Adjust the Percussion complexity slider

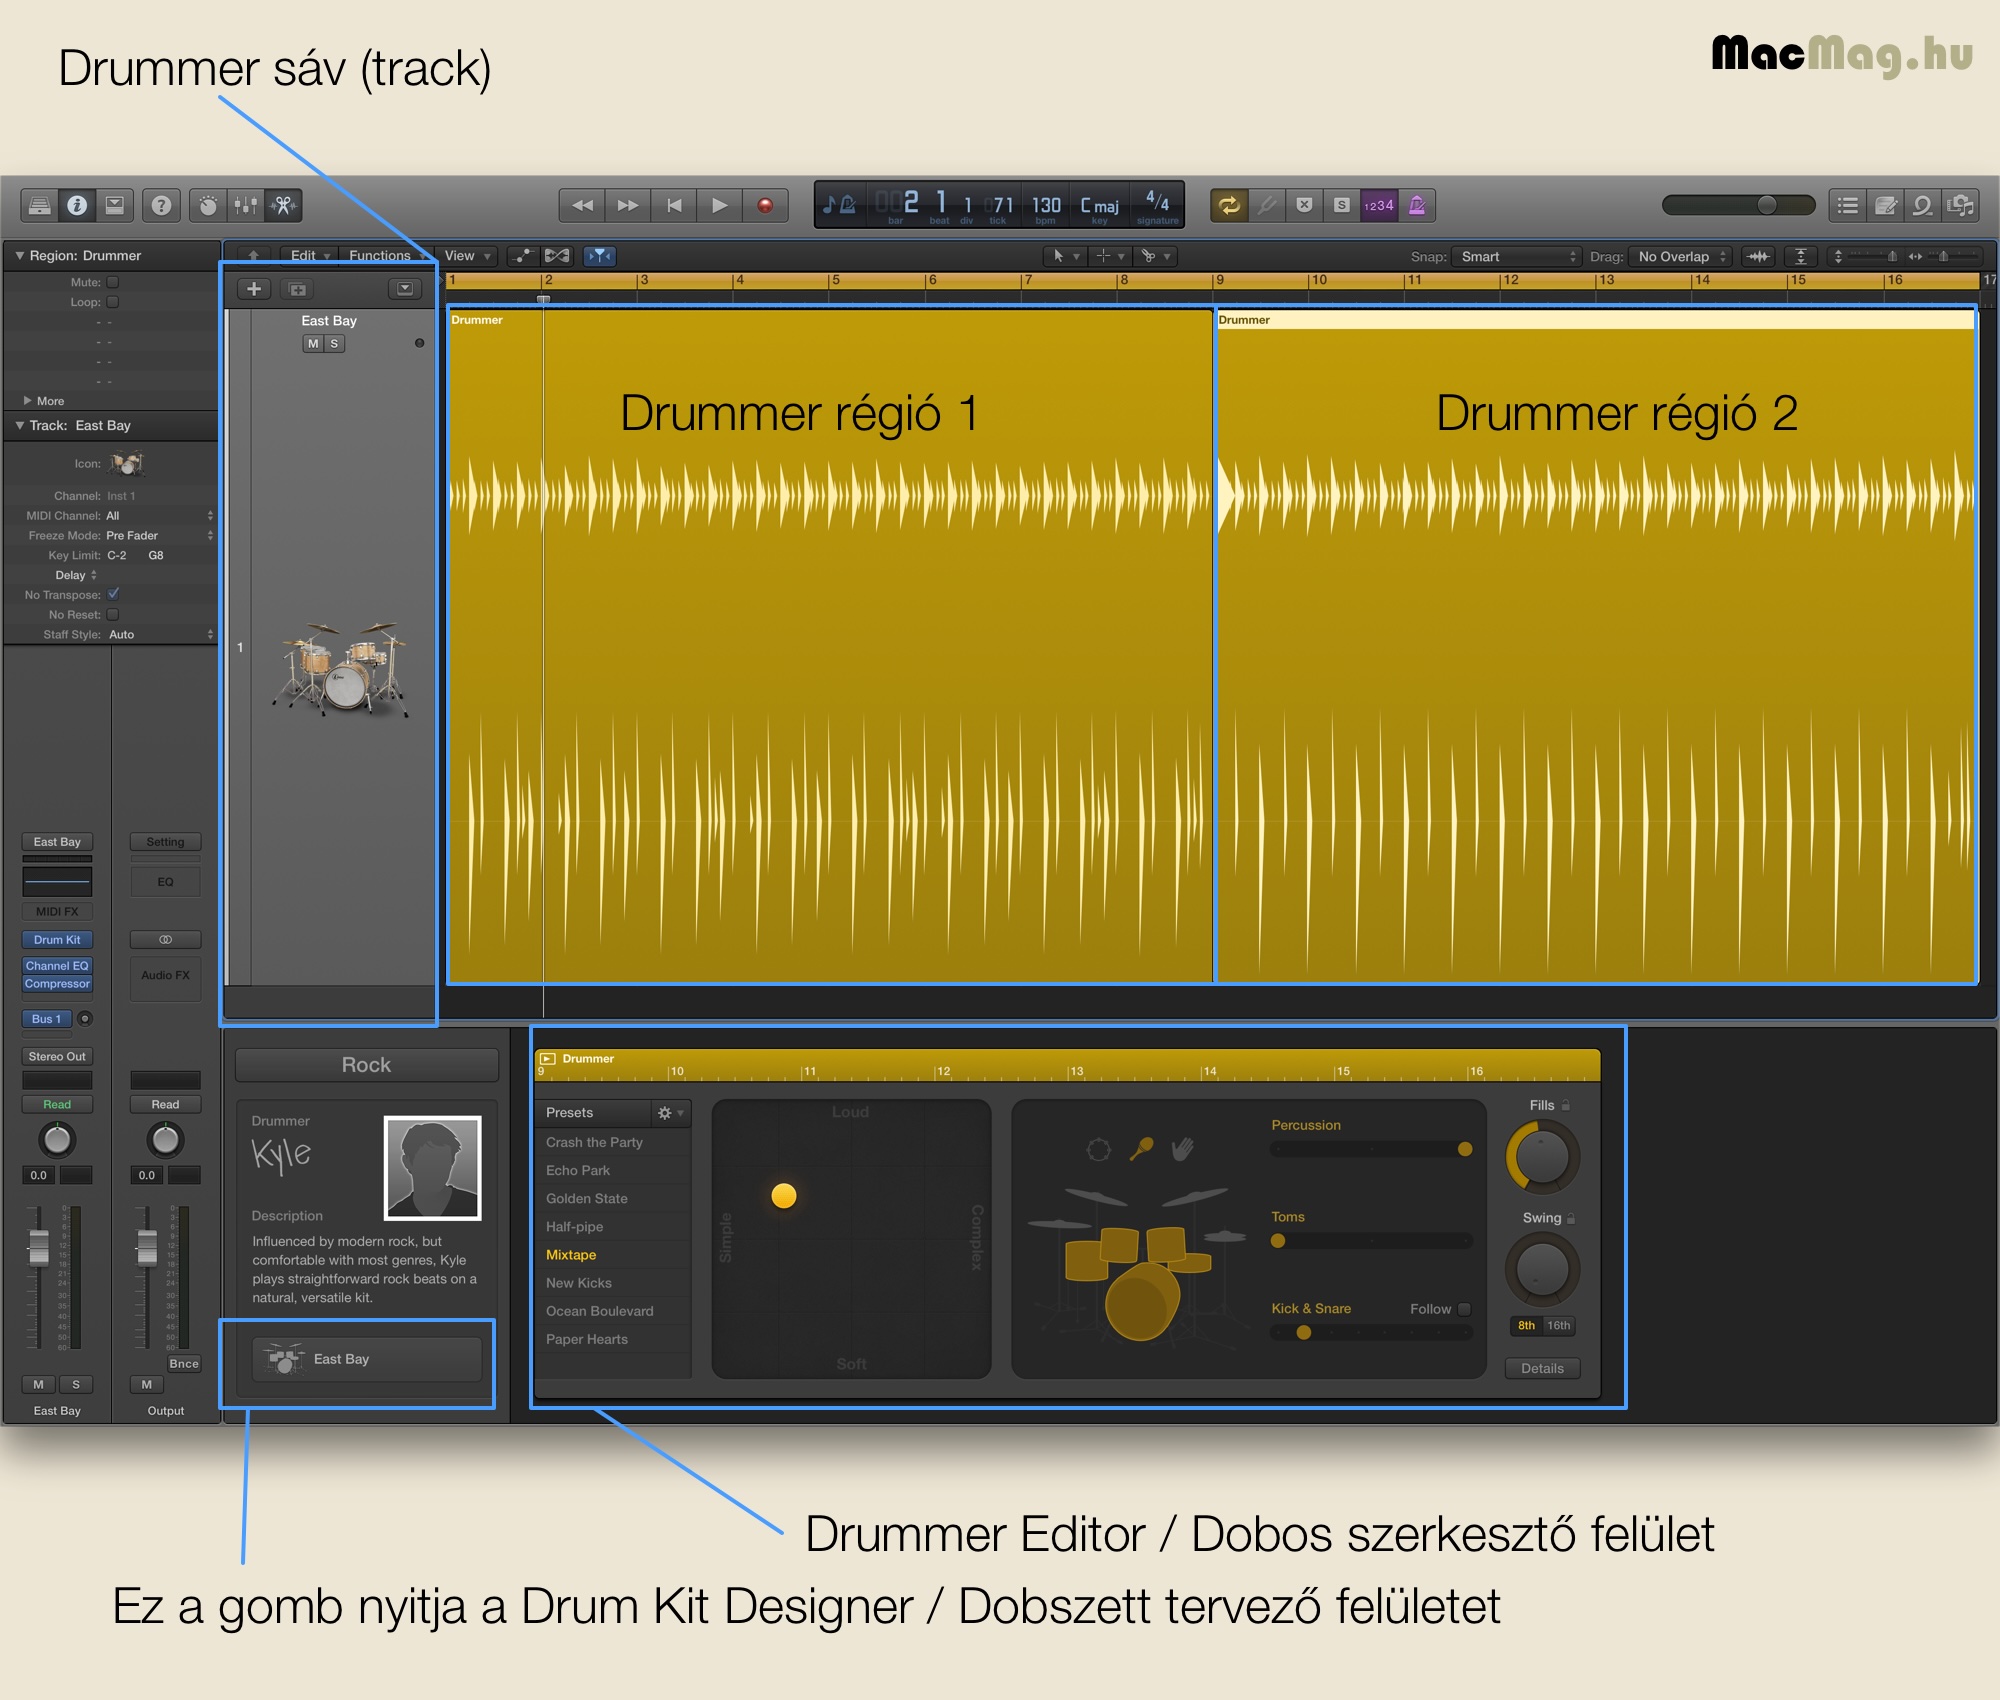[1371, 1149]
